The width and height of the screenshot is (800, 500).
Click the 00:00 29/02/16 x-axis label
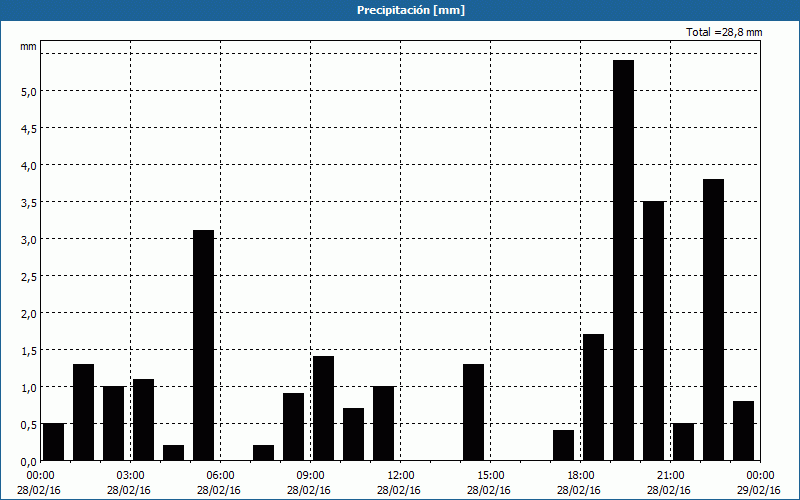click(x=760, y=483)
